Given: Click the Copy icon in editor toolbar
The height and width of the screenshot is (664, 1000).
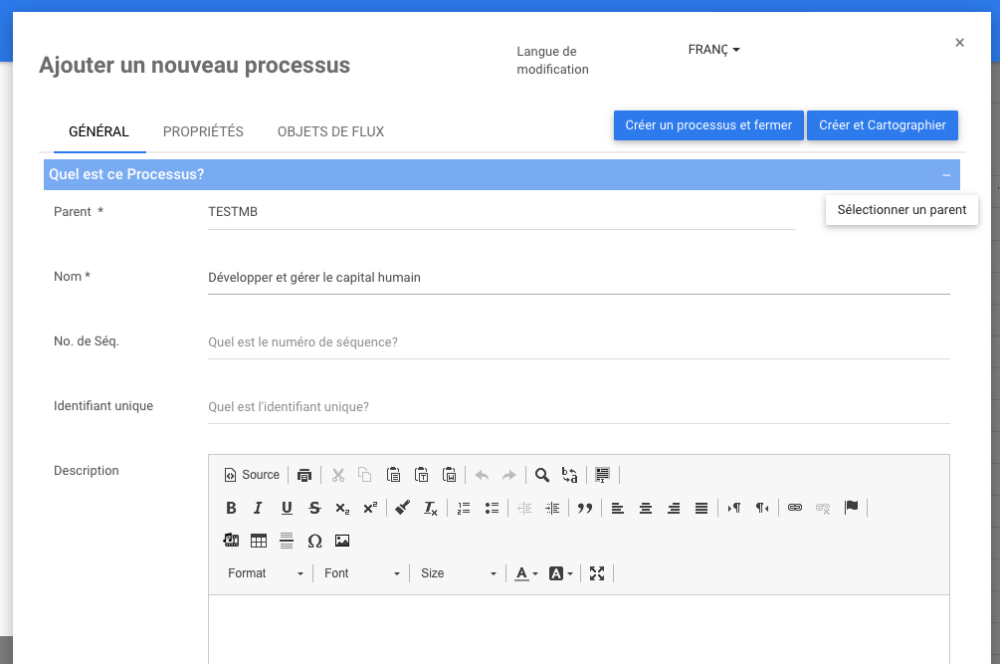Looking at the screenshot, I should coord(365,475).
